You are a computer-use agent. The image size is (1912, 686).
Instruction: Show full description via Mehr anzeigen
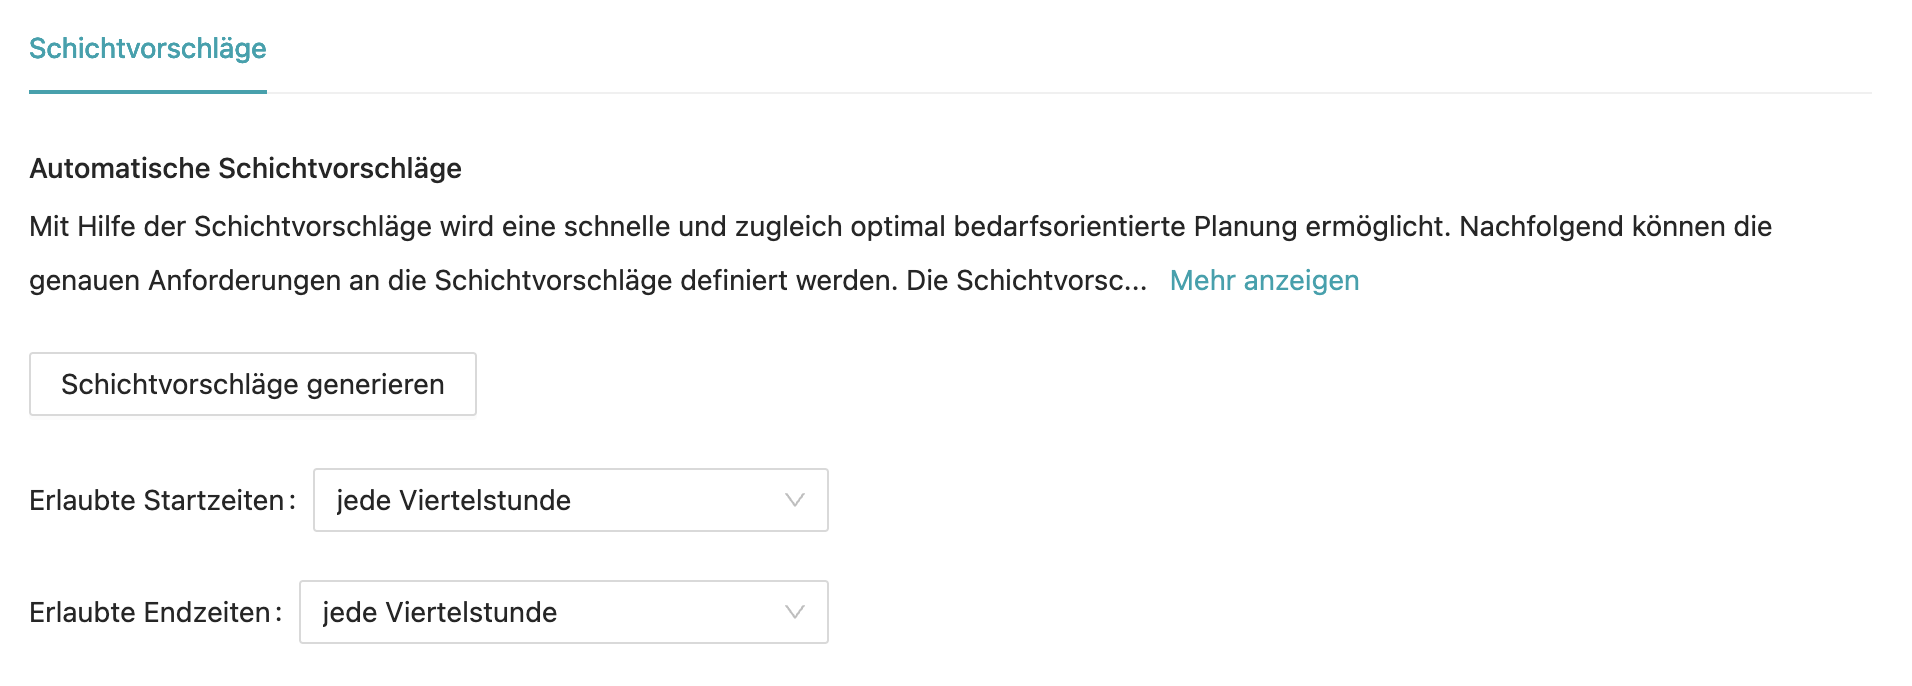[1263, 281]
